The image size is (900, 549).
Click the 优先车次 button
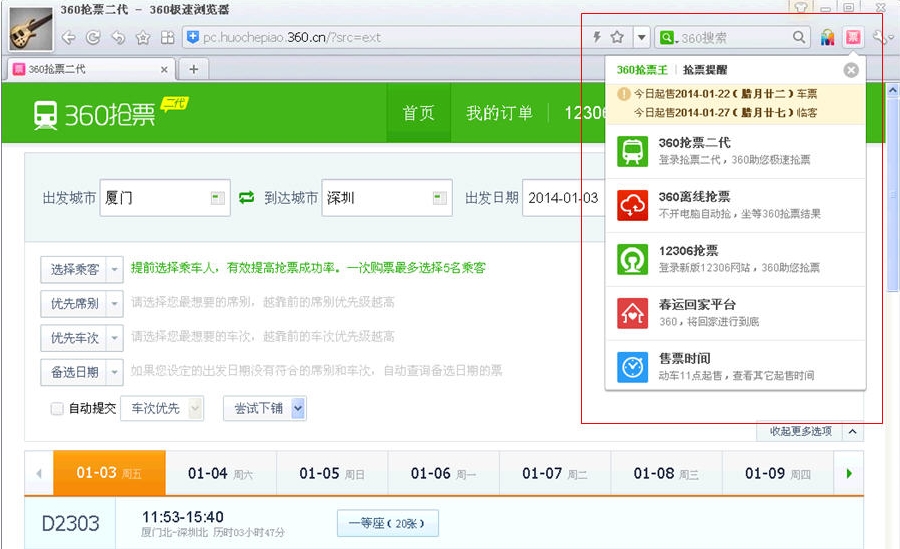[x=74, y=338]
